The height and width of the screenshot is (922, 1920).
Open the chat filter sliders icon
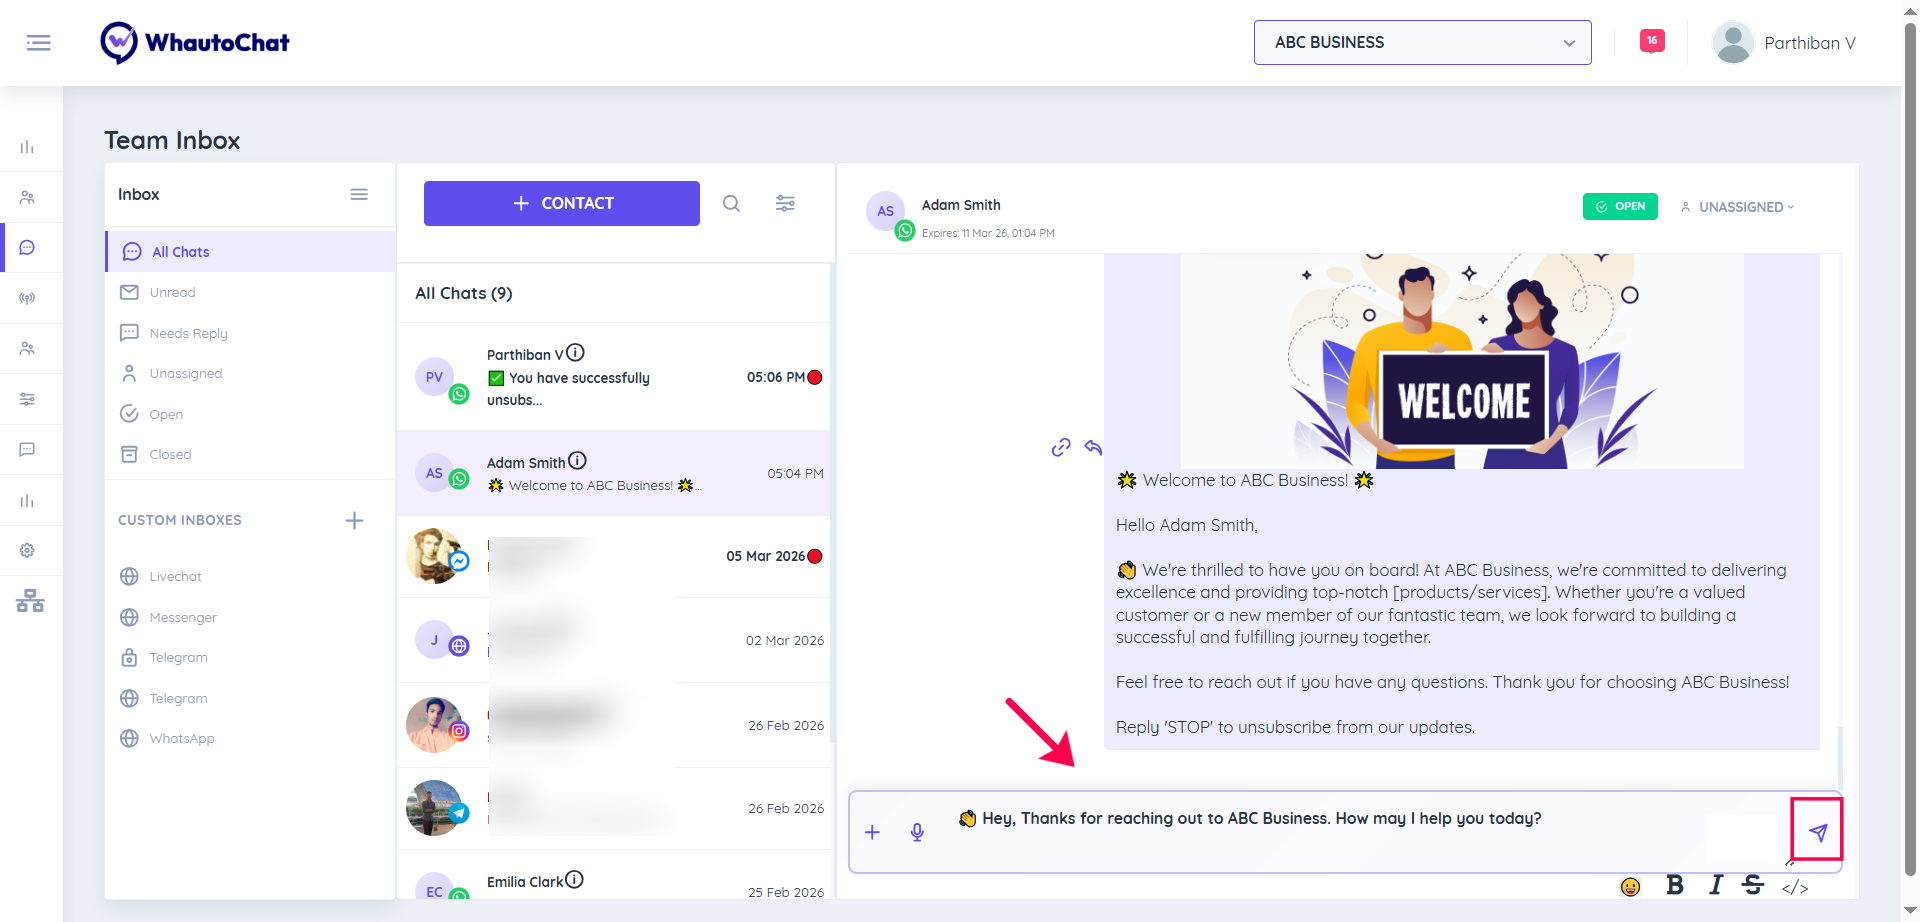785,204
